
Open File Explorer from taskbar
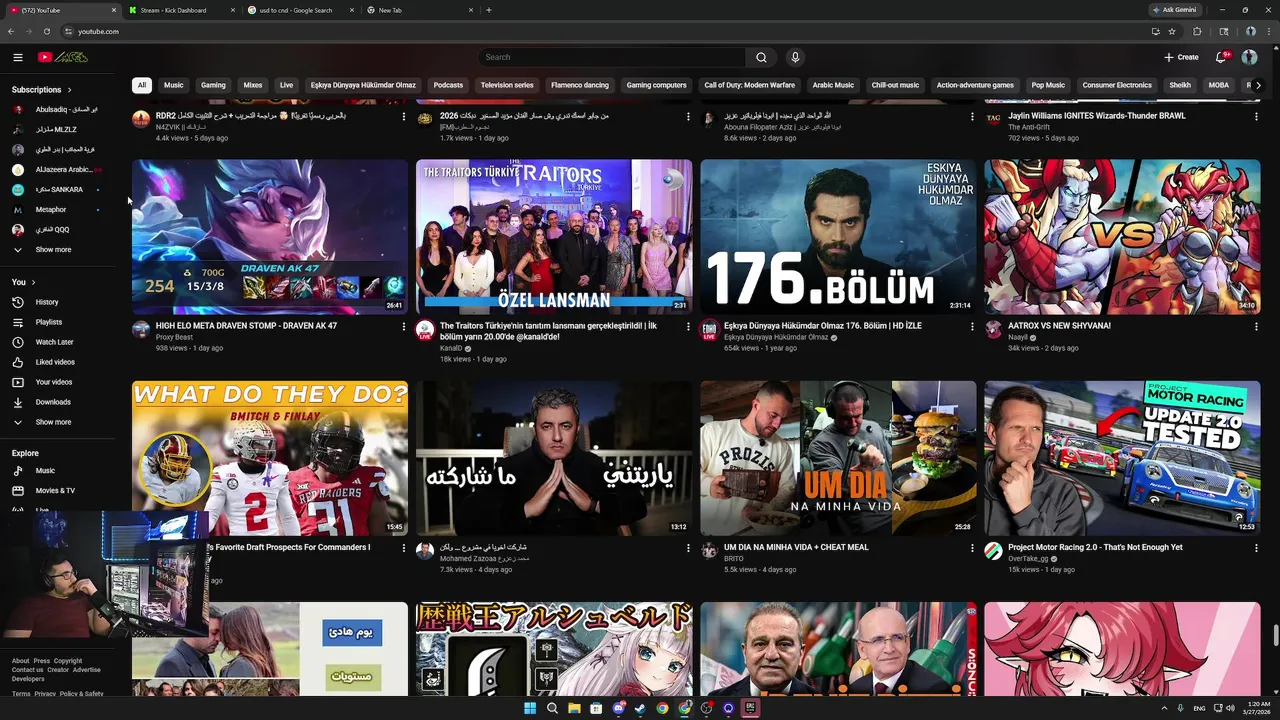point(574,708)
